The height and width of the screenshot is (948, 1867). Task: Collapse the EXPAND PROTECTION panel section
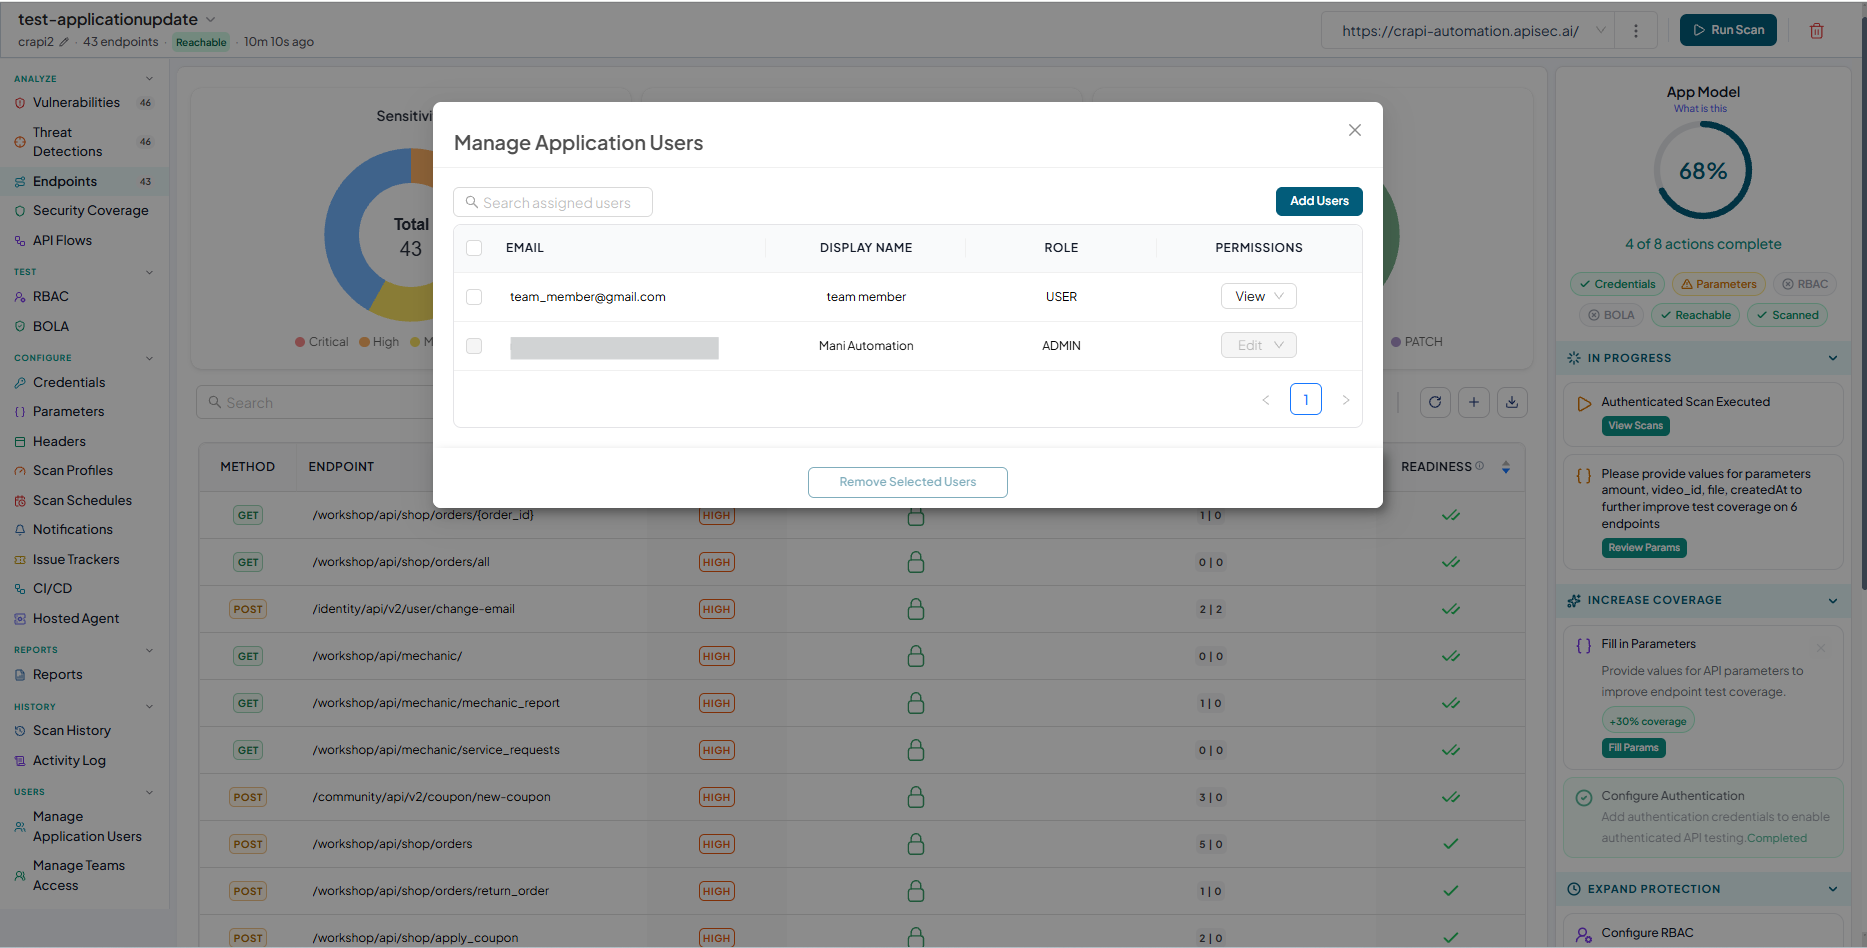[1833, 889]
